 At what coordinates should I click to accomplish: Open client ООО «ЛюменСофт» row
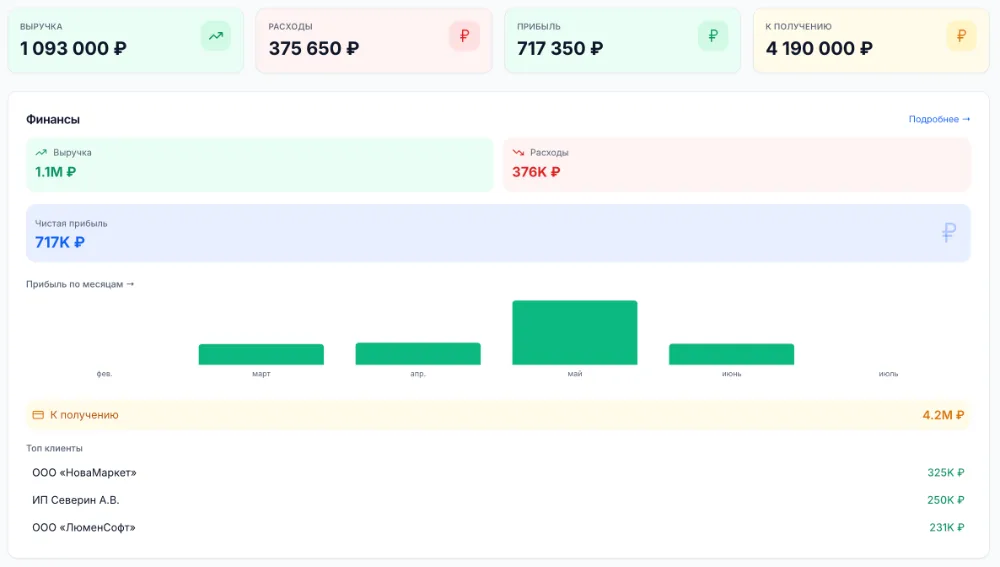(498, 527)
